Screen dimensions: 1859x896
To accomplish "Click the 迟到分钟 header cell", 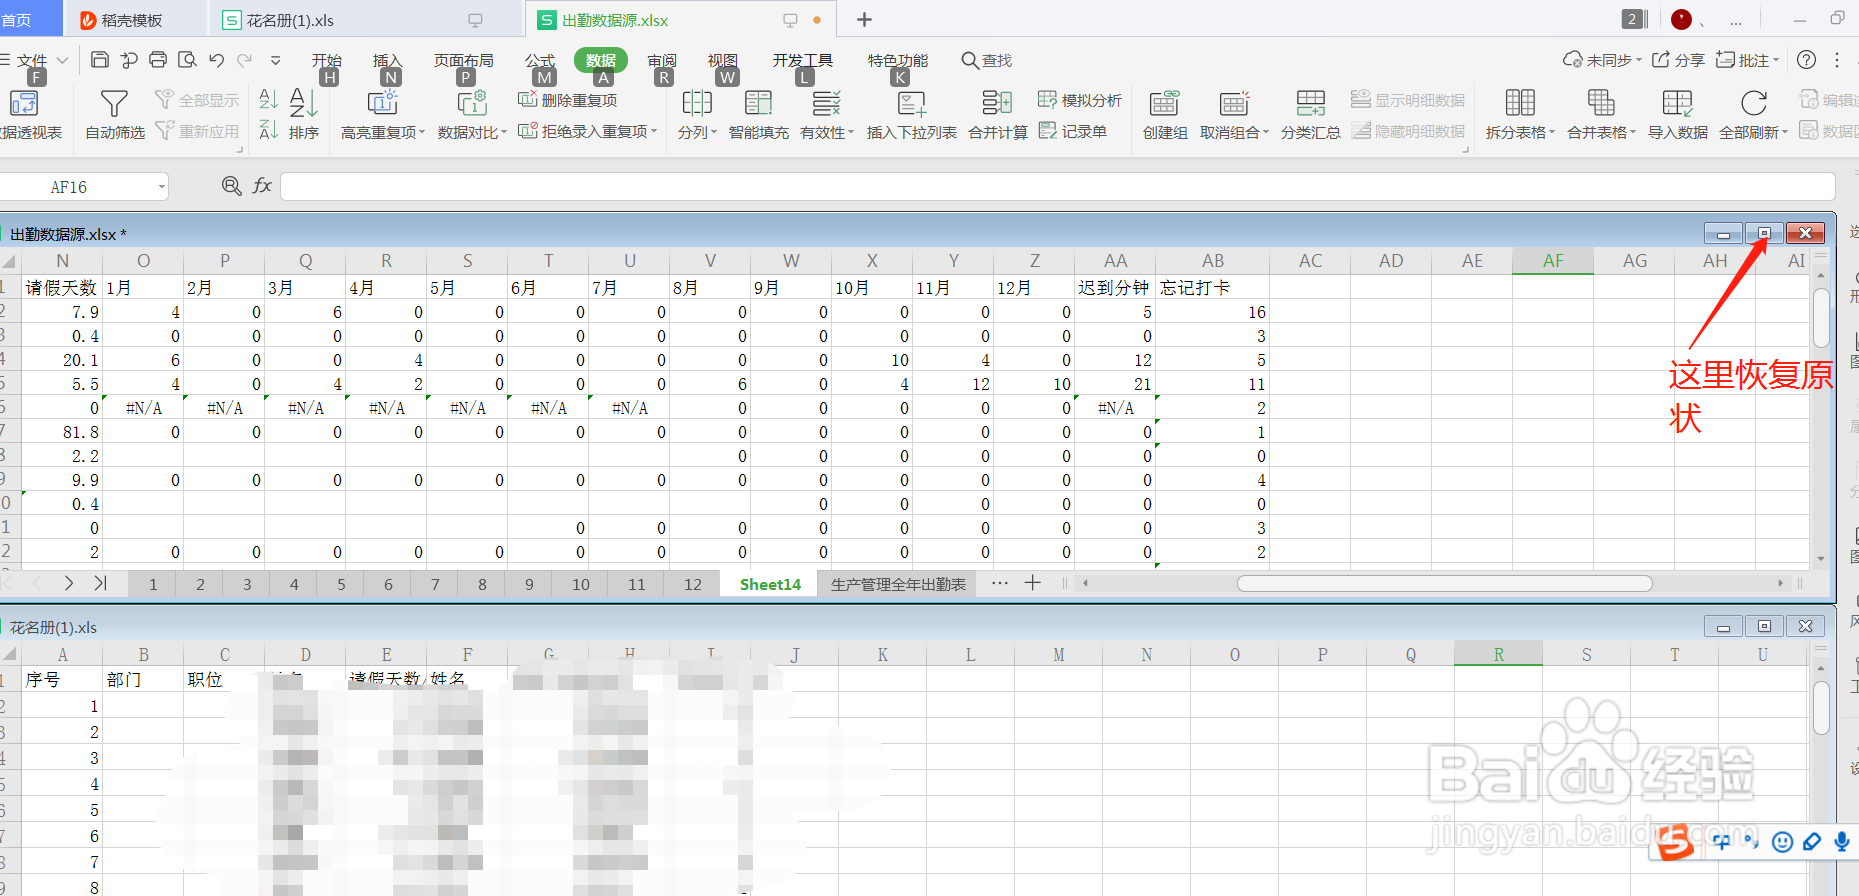I will coord(1115,288).
